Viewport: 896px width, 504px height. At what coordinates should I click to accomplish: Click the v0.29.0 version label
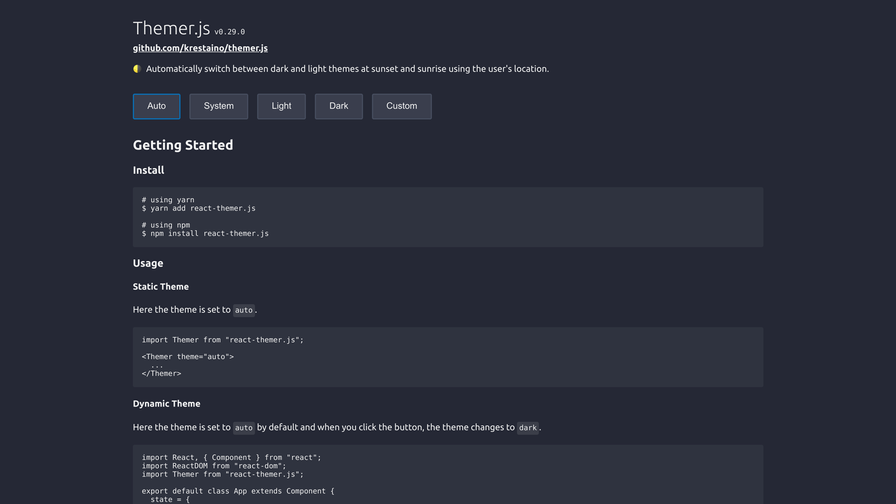pos(229,32)
